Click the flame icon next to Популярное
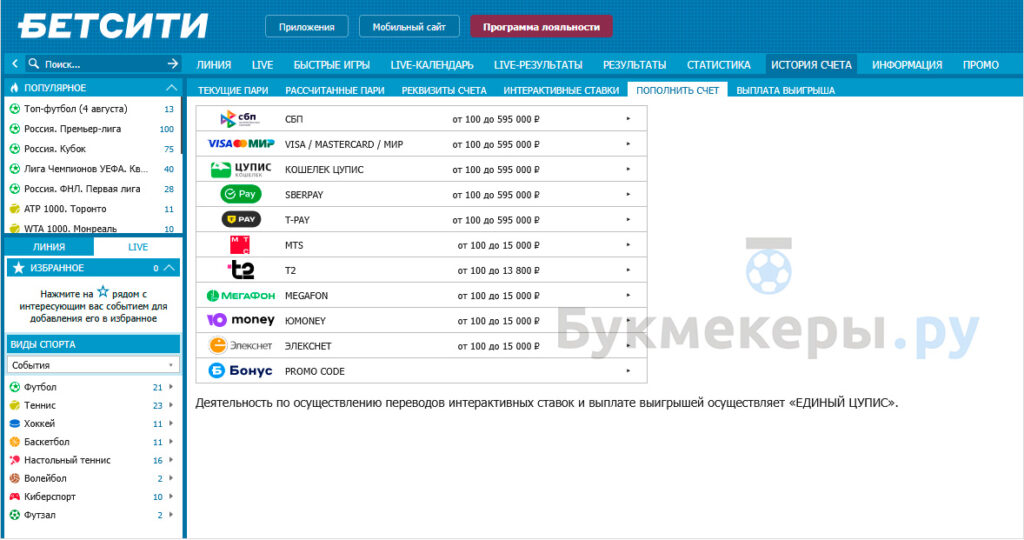This screenshot has height=540, width=1024. tap(14, 87)
